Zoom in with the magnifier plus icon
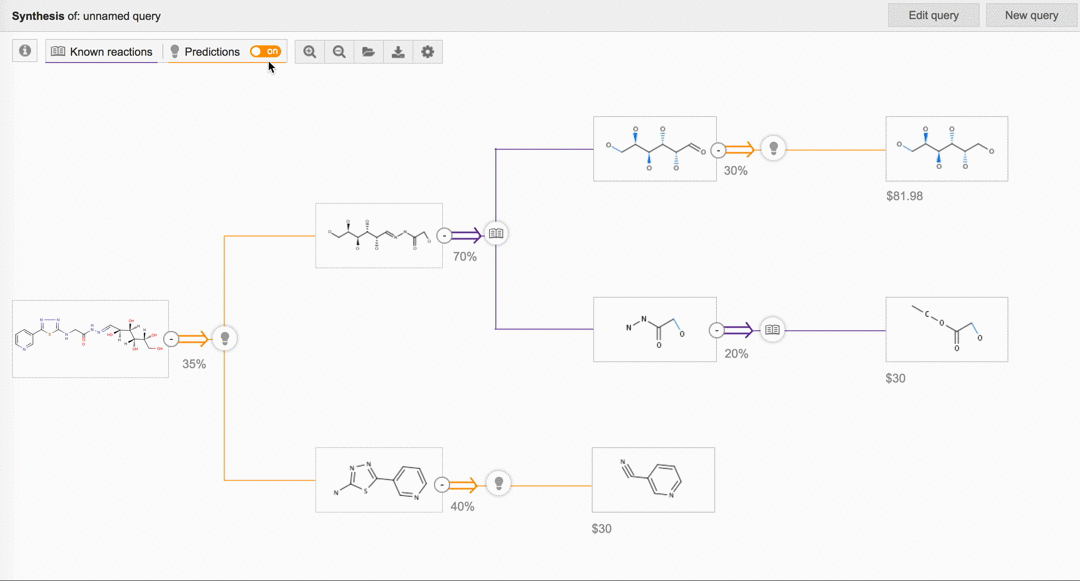1080x581 pixels. tap(310, 52)
